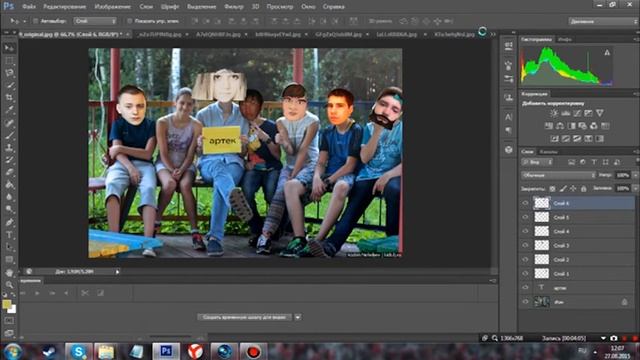This screenshot has width=640, height=360.
Task: Click the bottom background layer thumbnail
Action: [542, 302]
